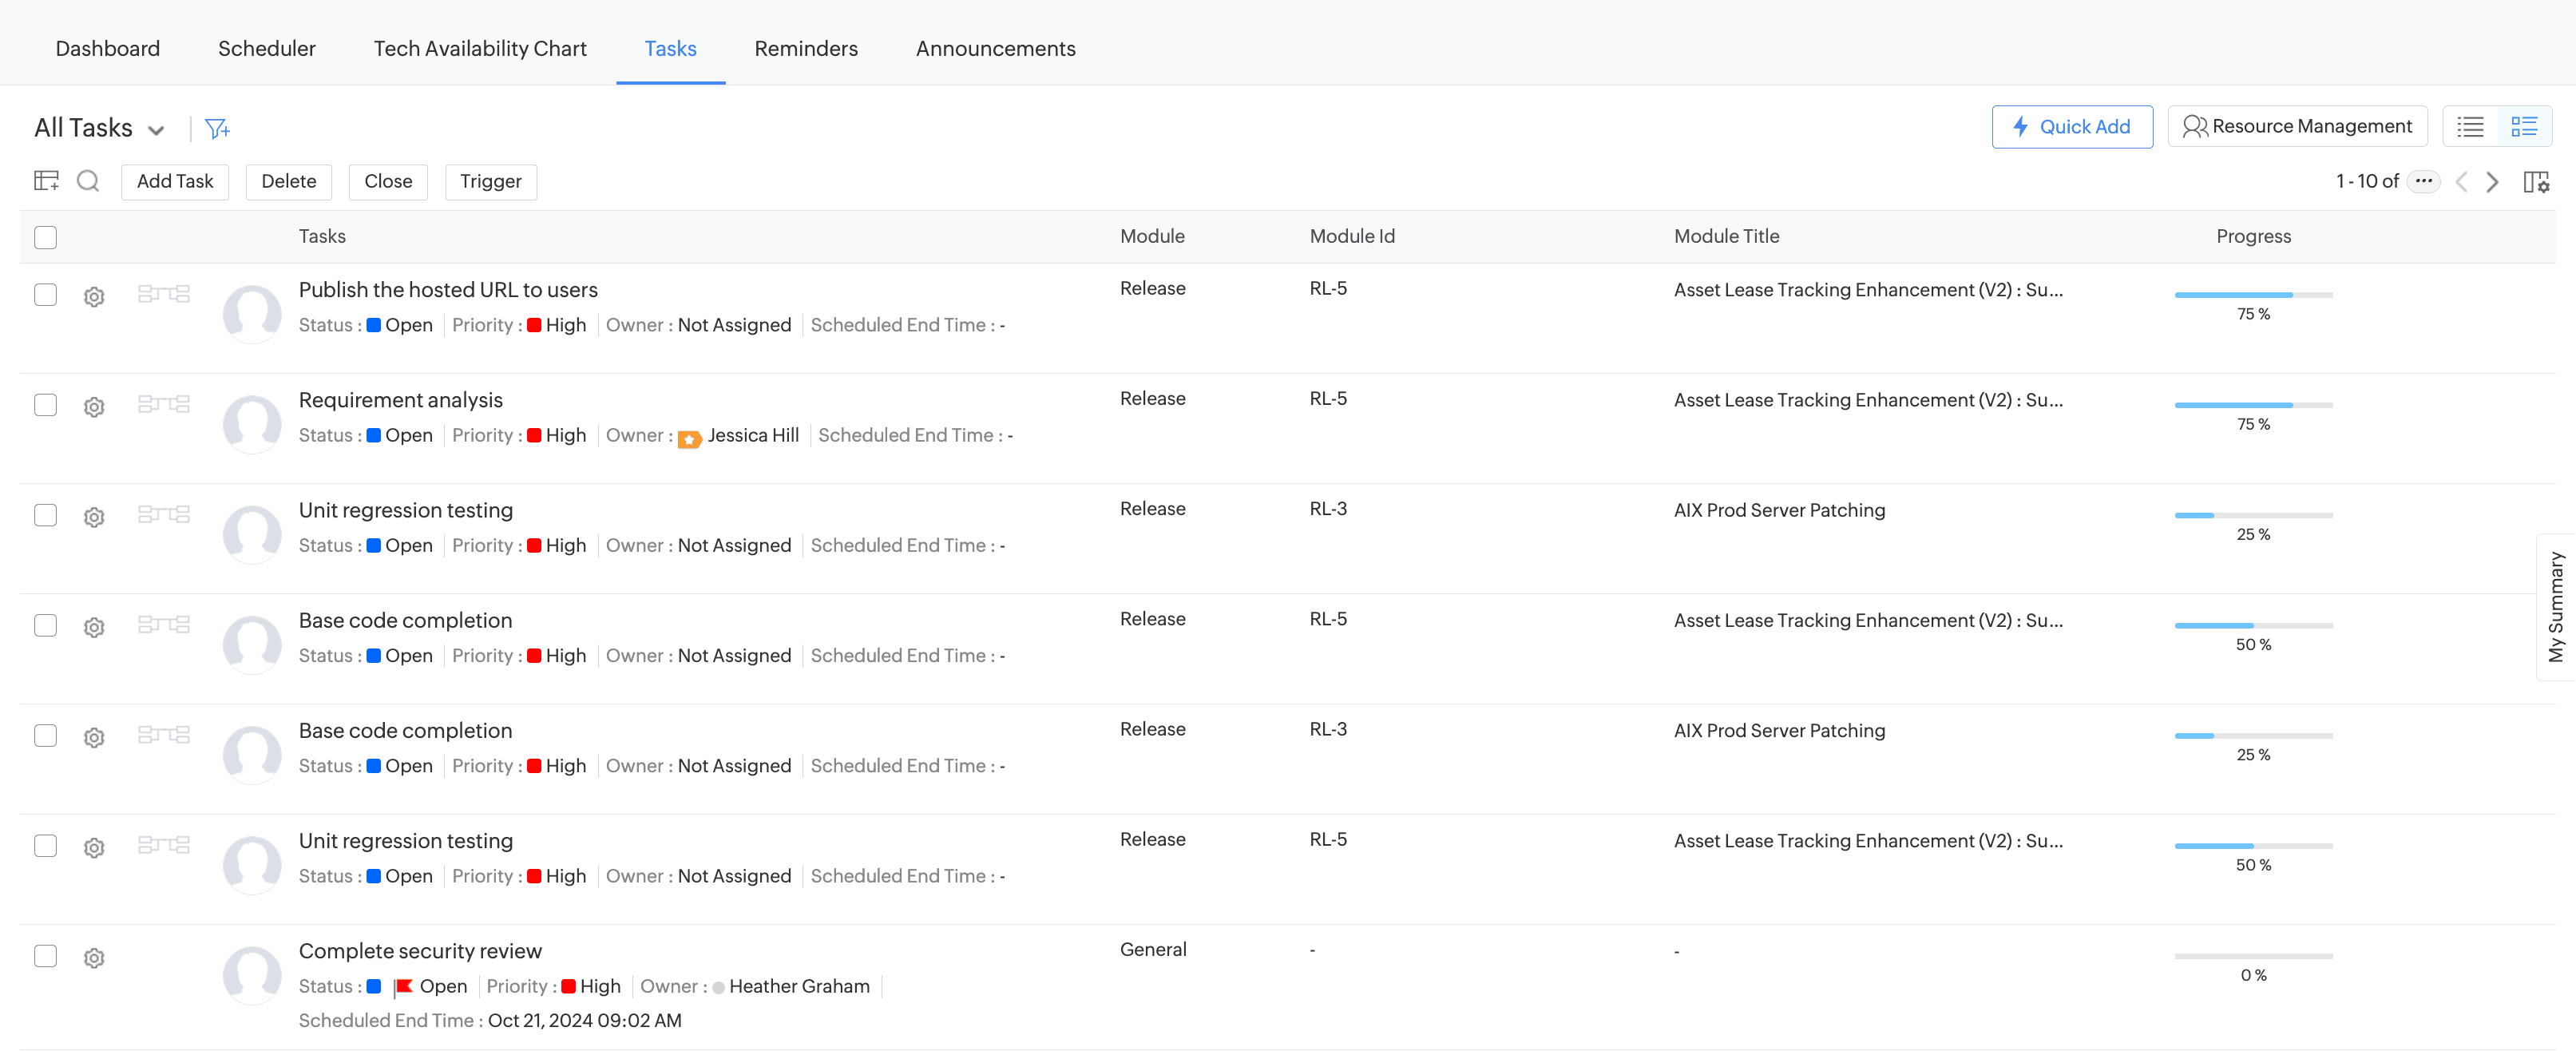Image resolution: width=2576 pixels, height=1051 pixels.
Task: Switch to the Scheduler tab
Action: [266, 48]
